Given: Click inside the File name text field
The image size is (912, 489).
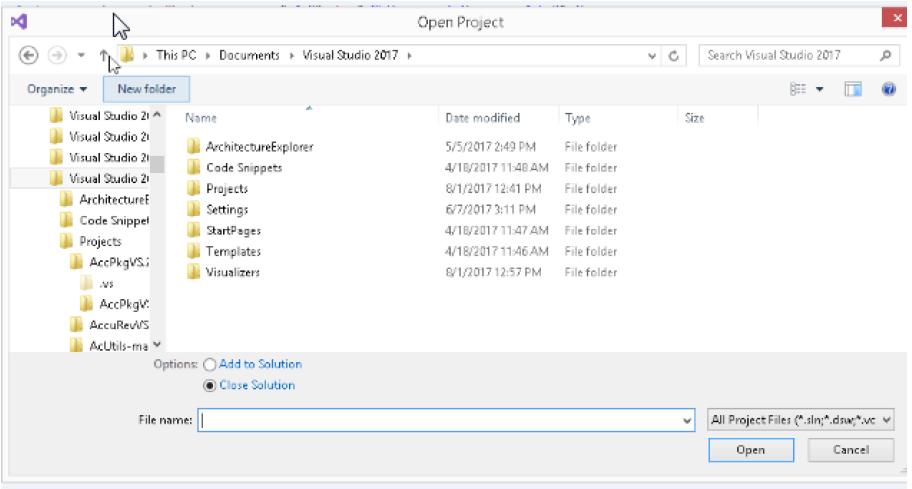Looking at the screenshot, I should (440, 421).
